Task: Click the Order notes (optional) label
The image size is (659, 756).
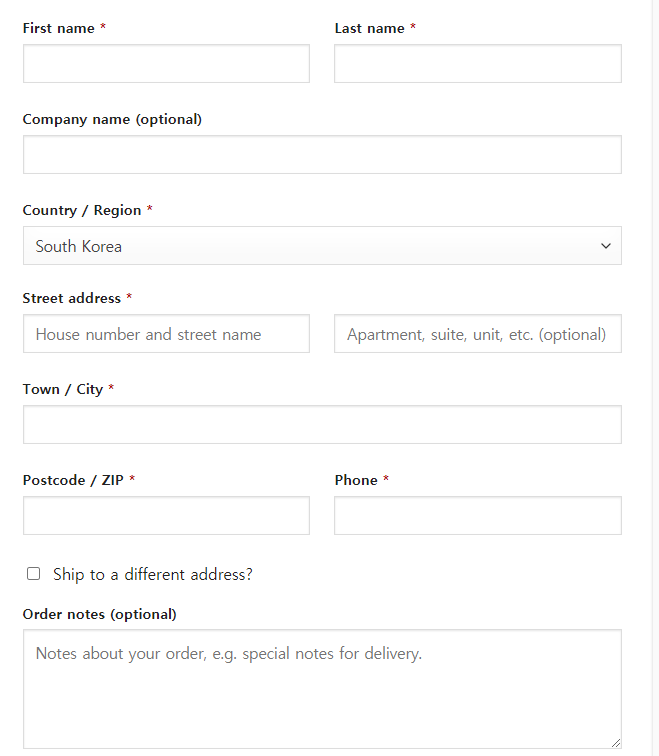Action: coord(100,614)
